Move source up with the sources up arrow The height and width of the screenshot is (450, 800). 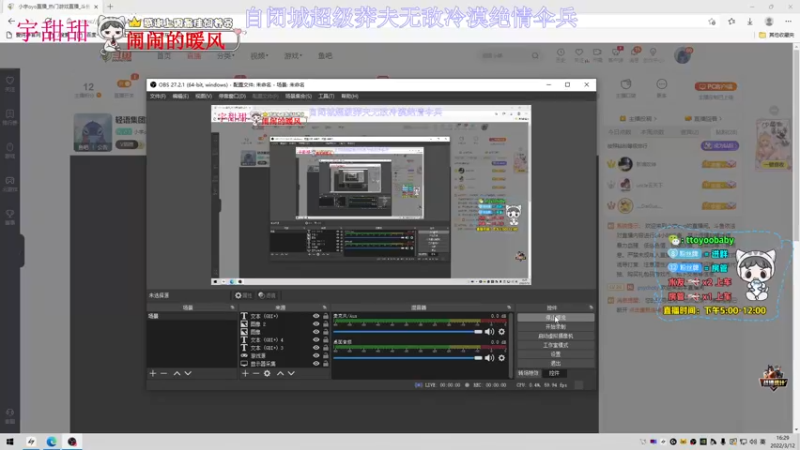[x=280, y=373]
